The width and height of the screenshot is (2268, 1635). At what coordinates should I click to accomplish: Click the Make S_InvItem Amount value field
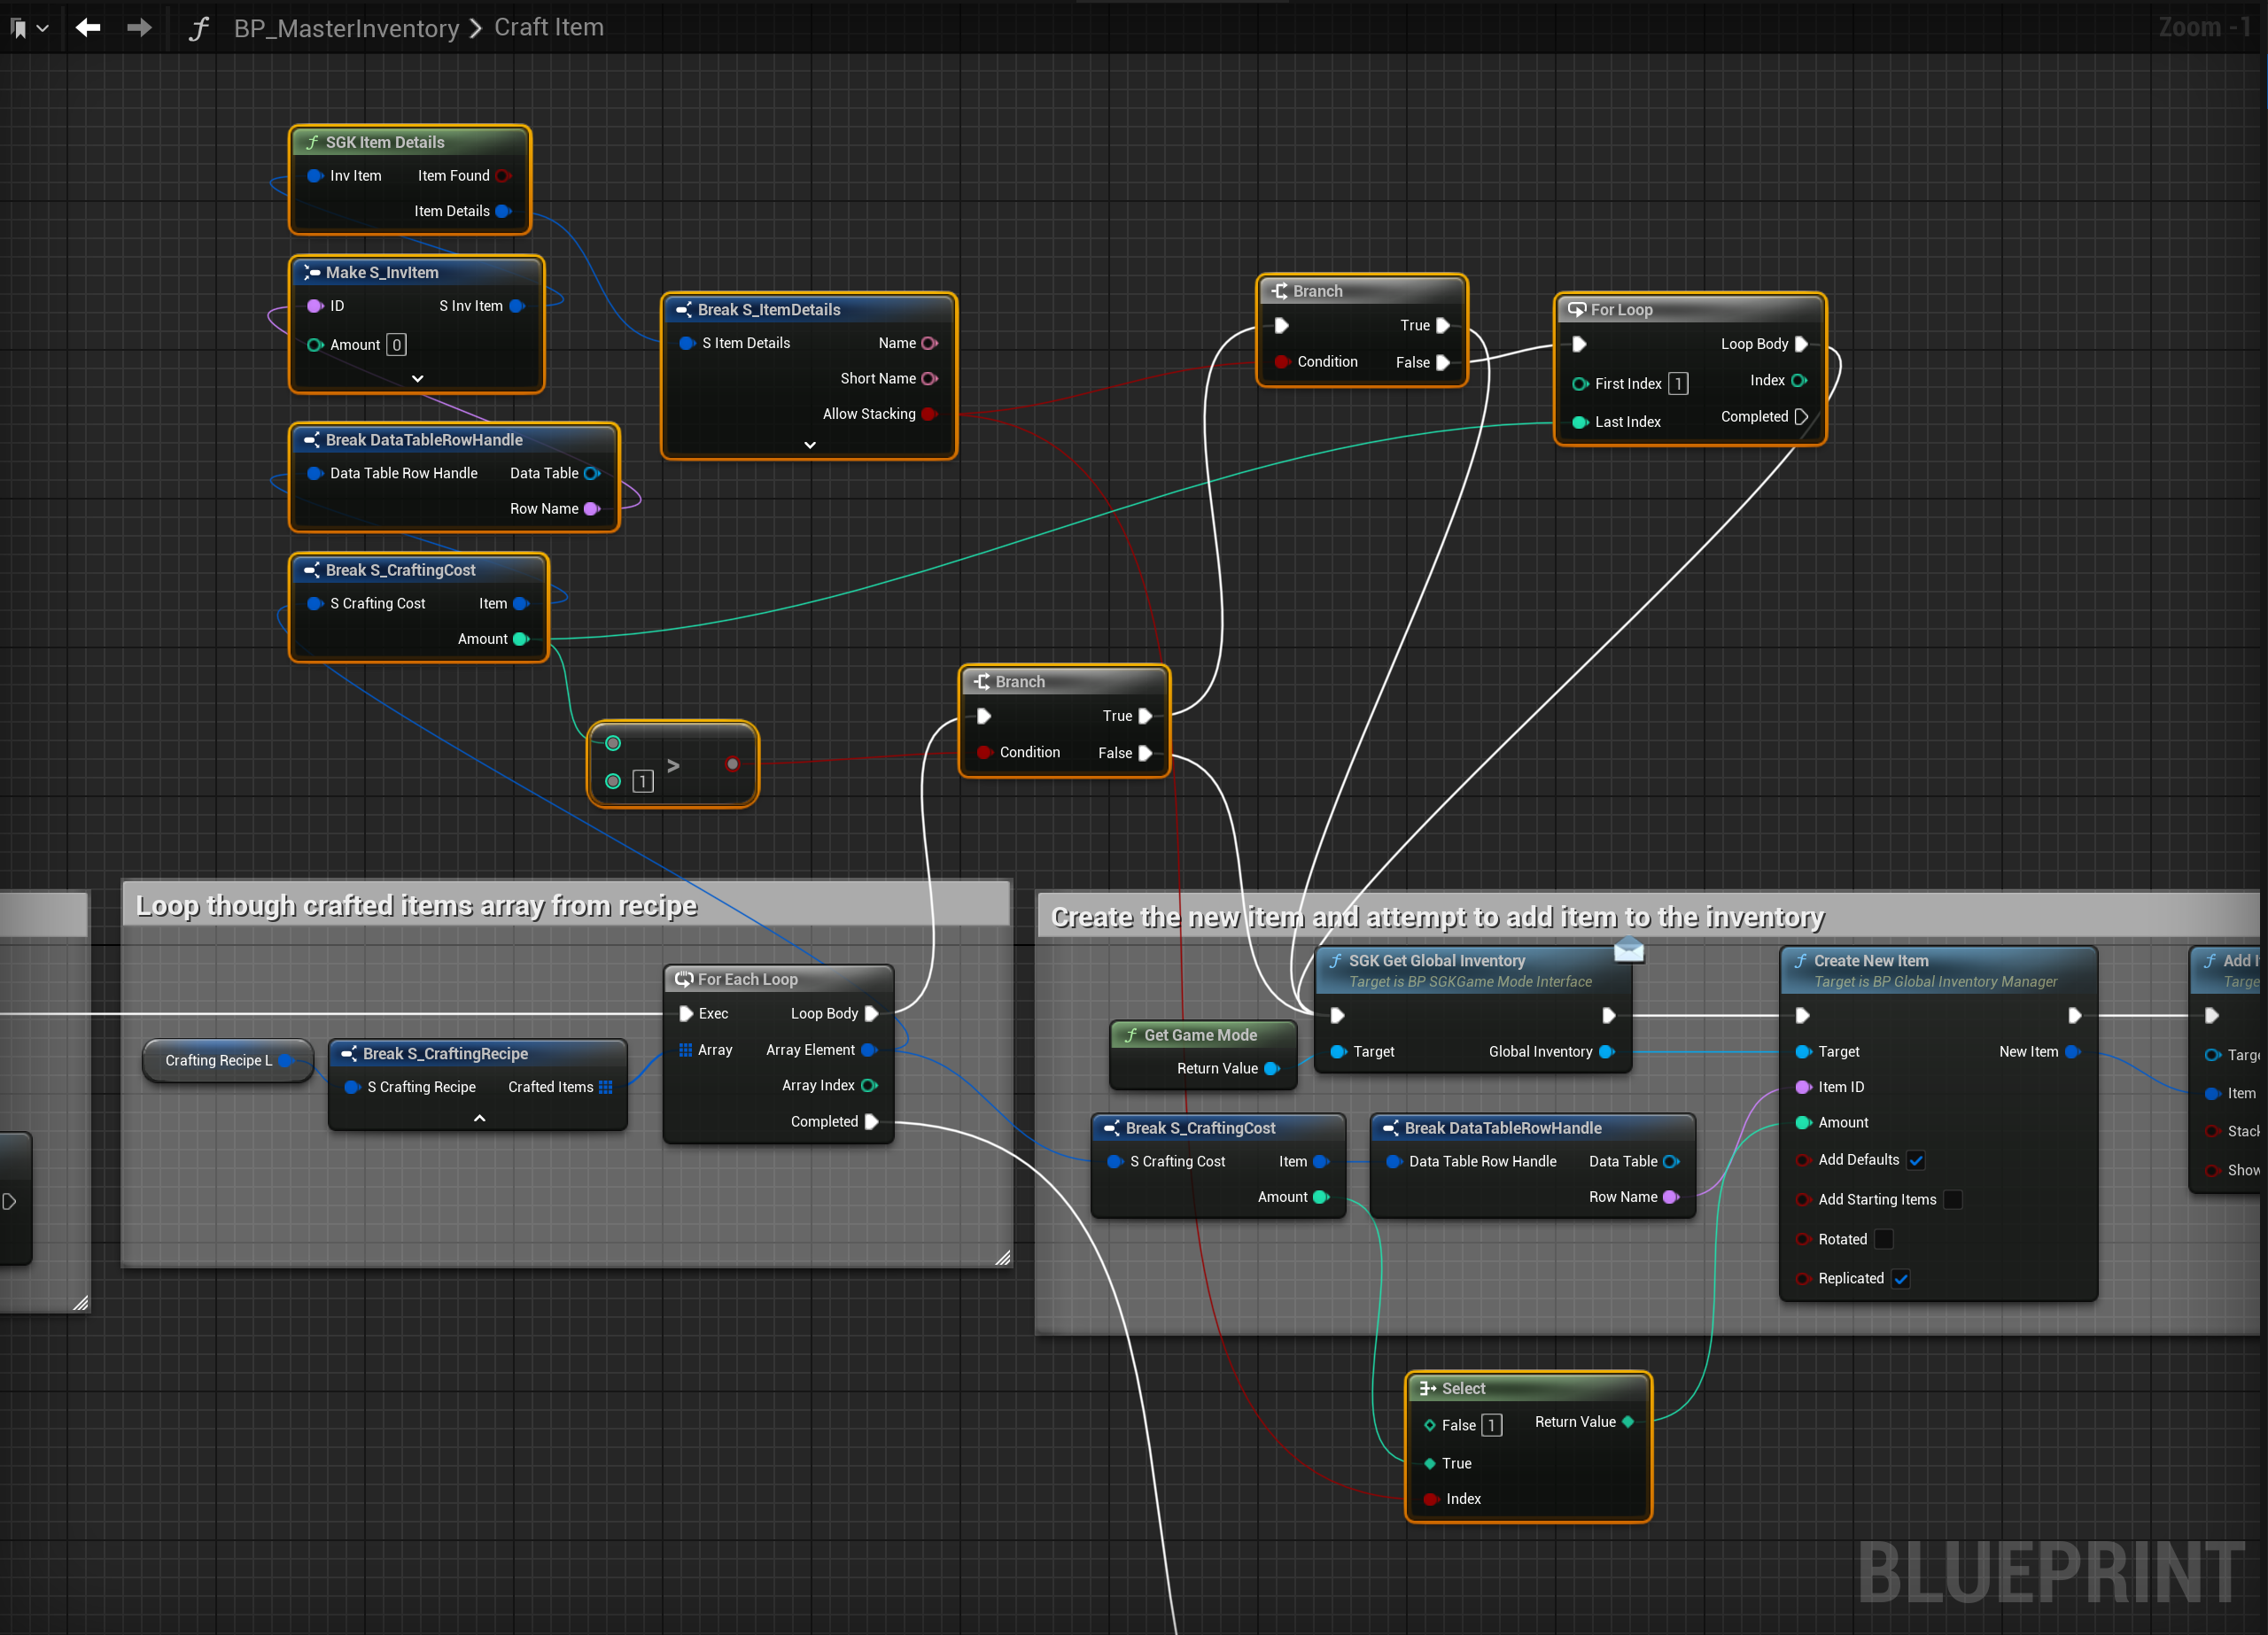[396, 345]
